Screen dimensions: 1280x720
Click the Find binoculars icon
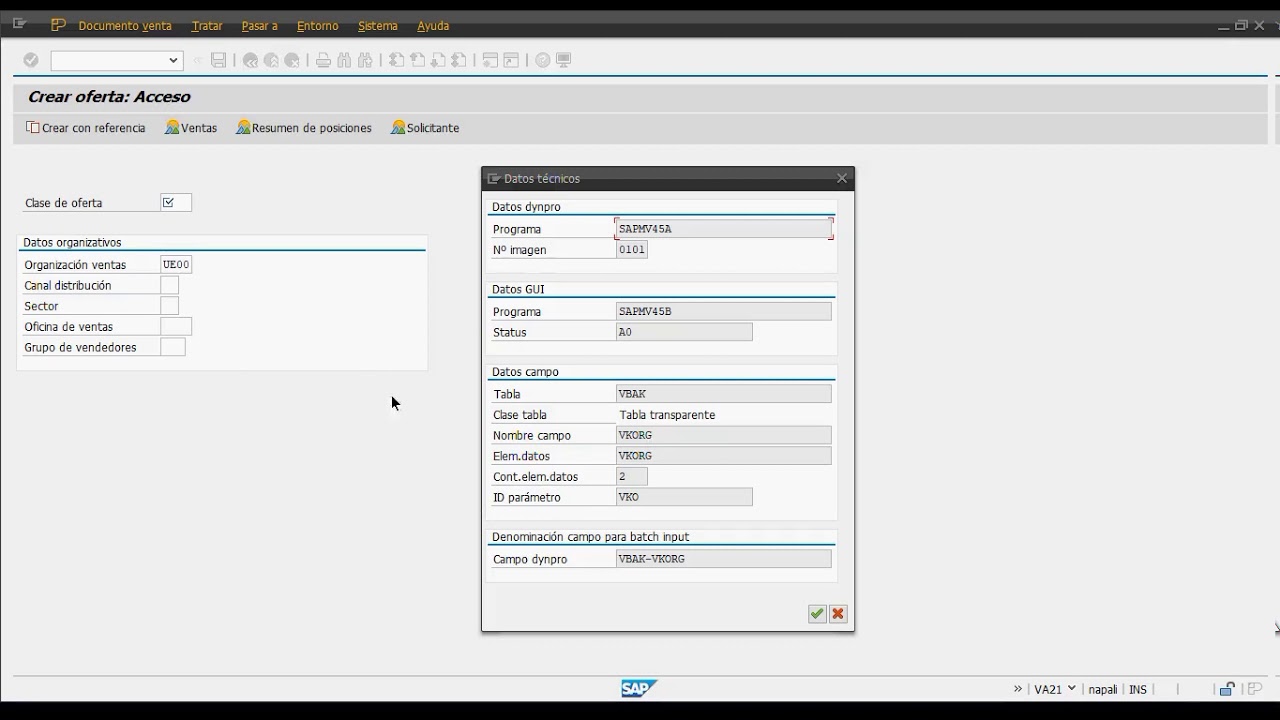click(x=344, y=60)
